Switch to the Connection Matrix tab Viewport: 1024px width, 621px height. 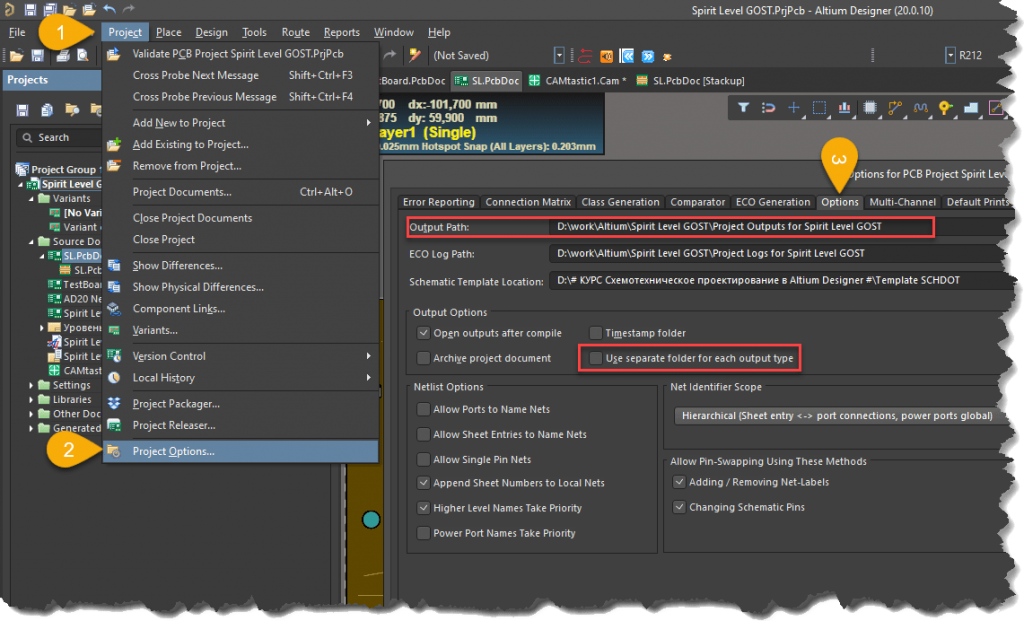point(528,202)
